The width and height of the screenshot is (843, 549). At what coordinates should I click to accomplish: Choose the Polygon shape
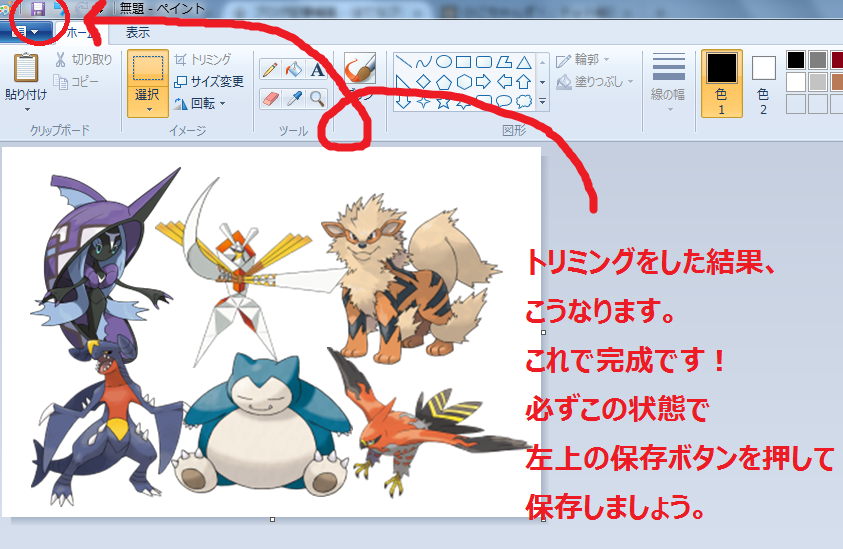[x=504, y=62]
